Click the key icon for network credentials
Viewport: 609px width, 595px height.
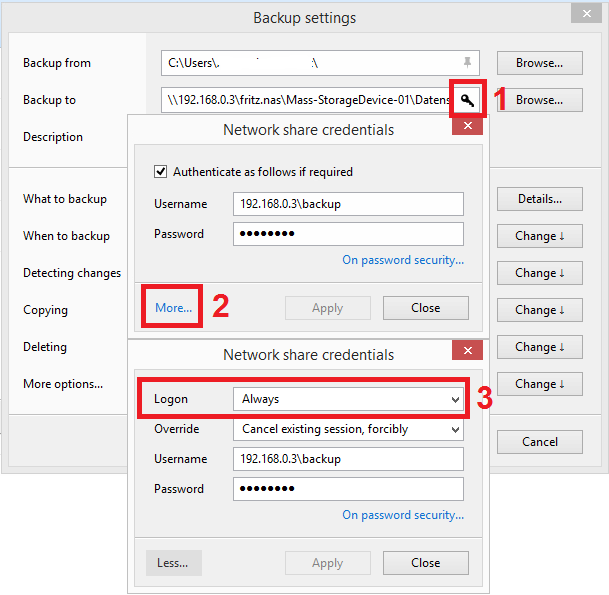467,100
